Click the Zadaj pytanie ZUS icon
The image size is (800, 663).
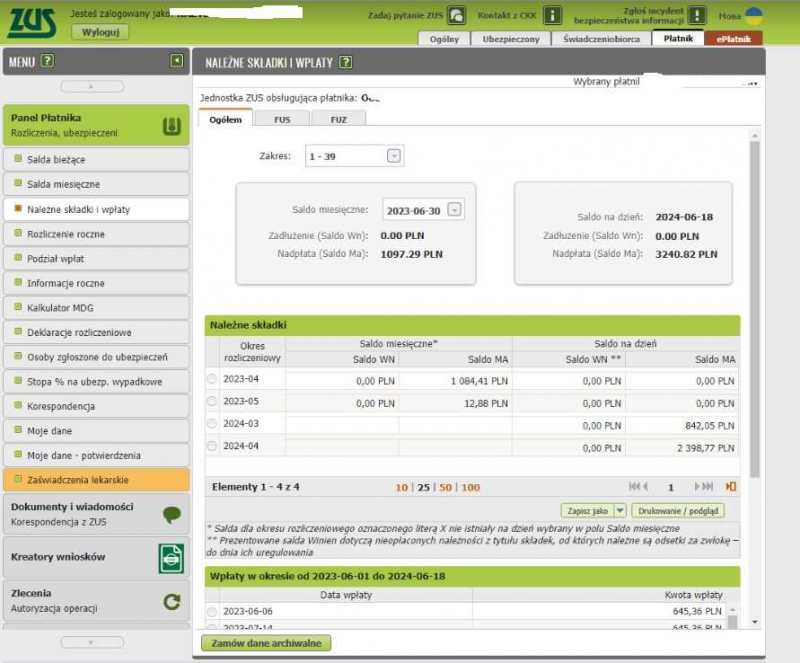tap(456, 16)
